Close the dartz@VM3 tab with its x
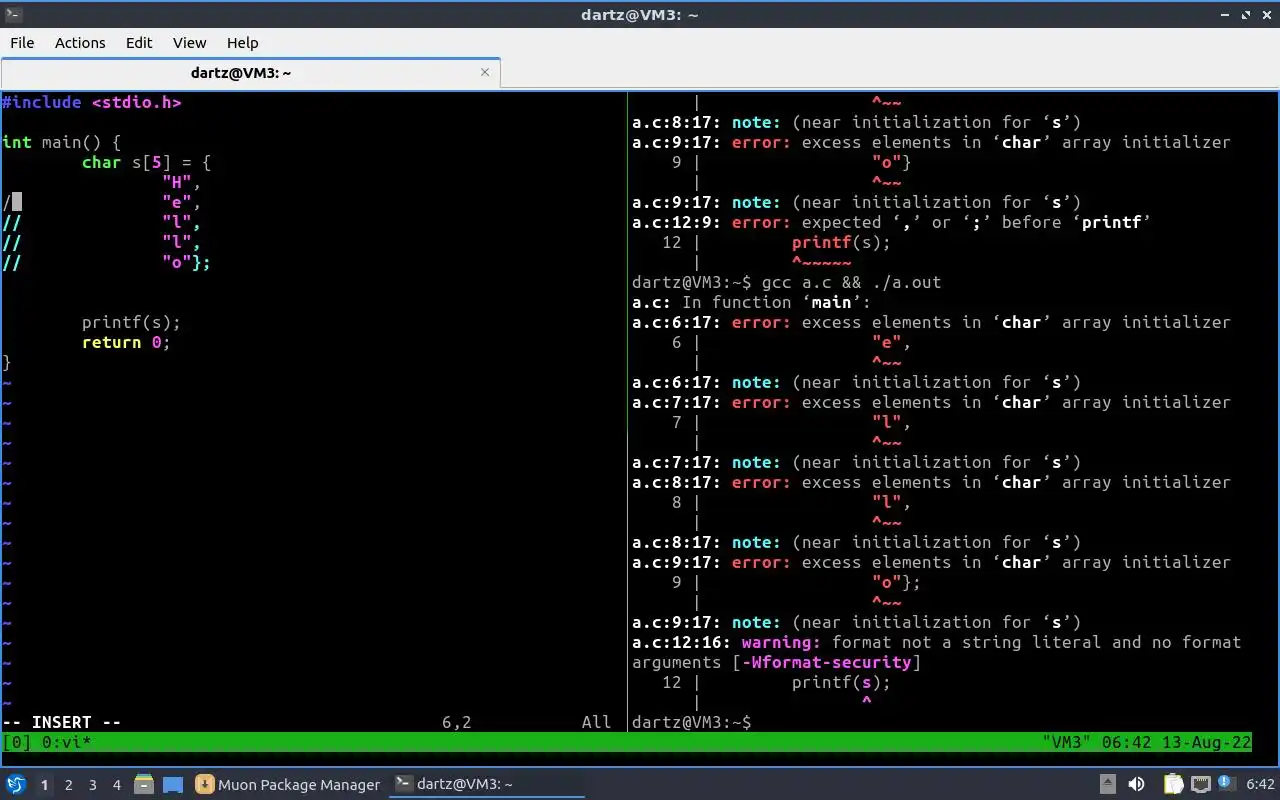This screenshot has height=800, width=1280. (x=485, y=72)
